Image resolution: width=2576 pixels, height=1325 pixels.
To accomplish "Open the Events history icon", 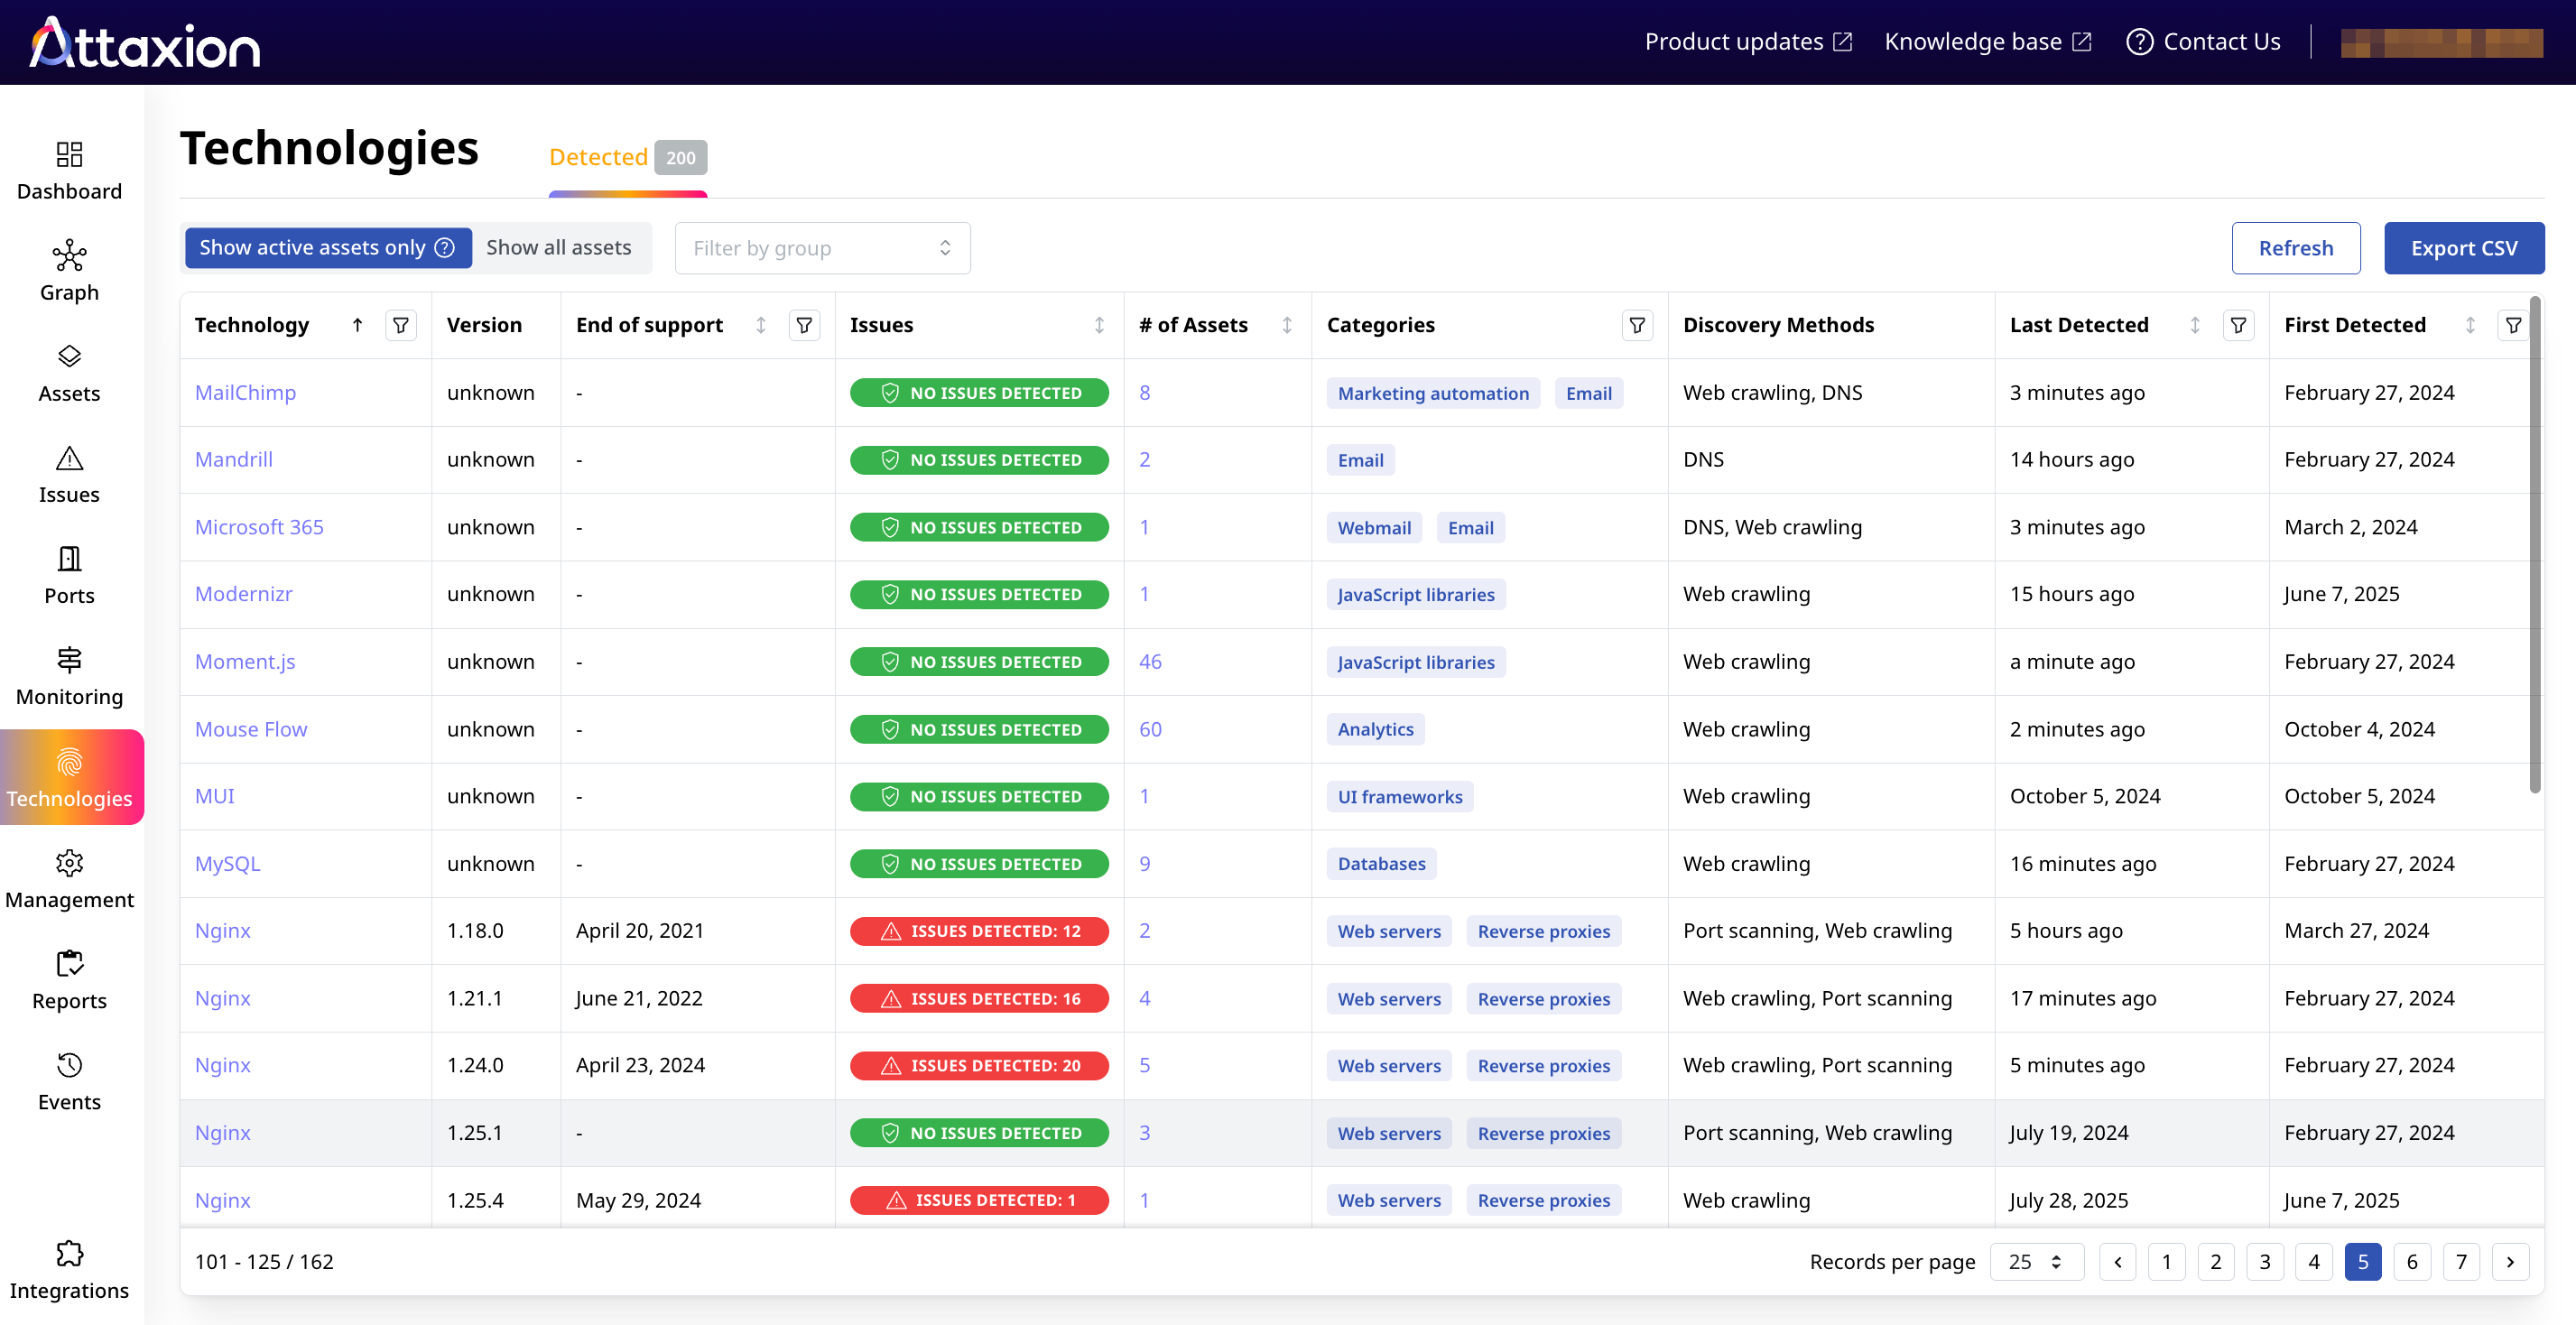I will [69, 1065].
